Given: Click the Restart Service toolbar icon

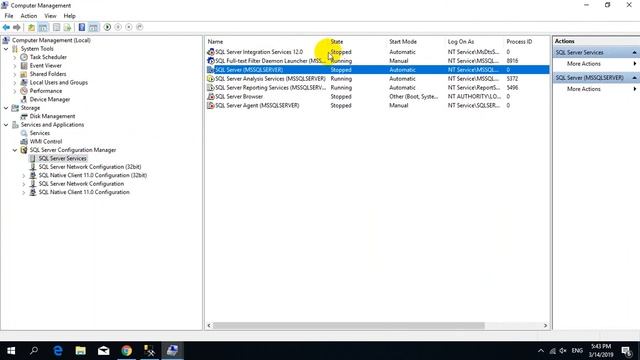Looking at the screenshot, I should (x=140, y=27).
